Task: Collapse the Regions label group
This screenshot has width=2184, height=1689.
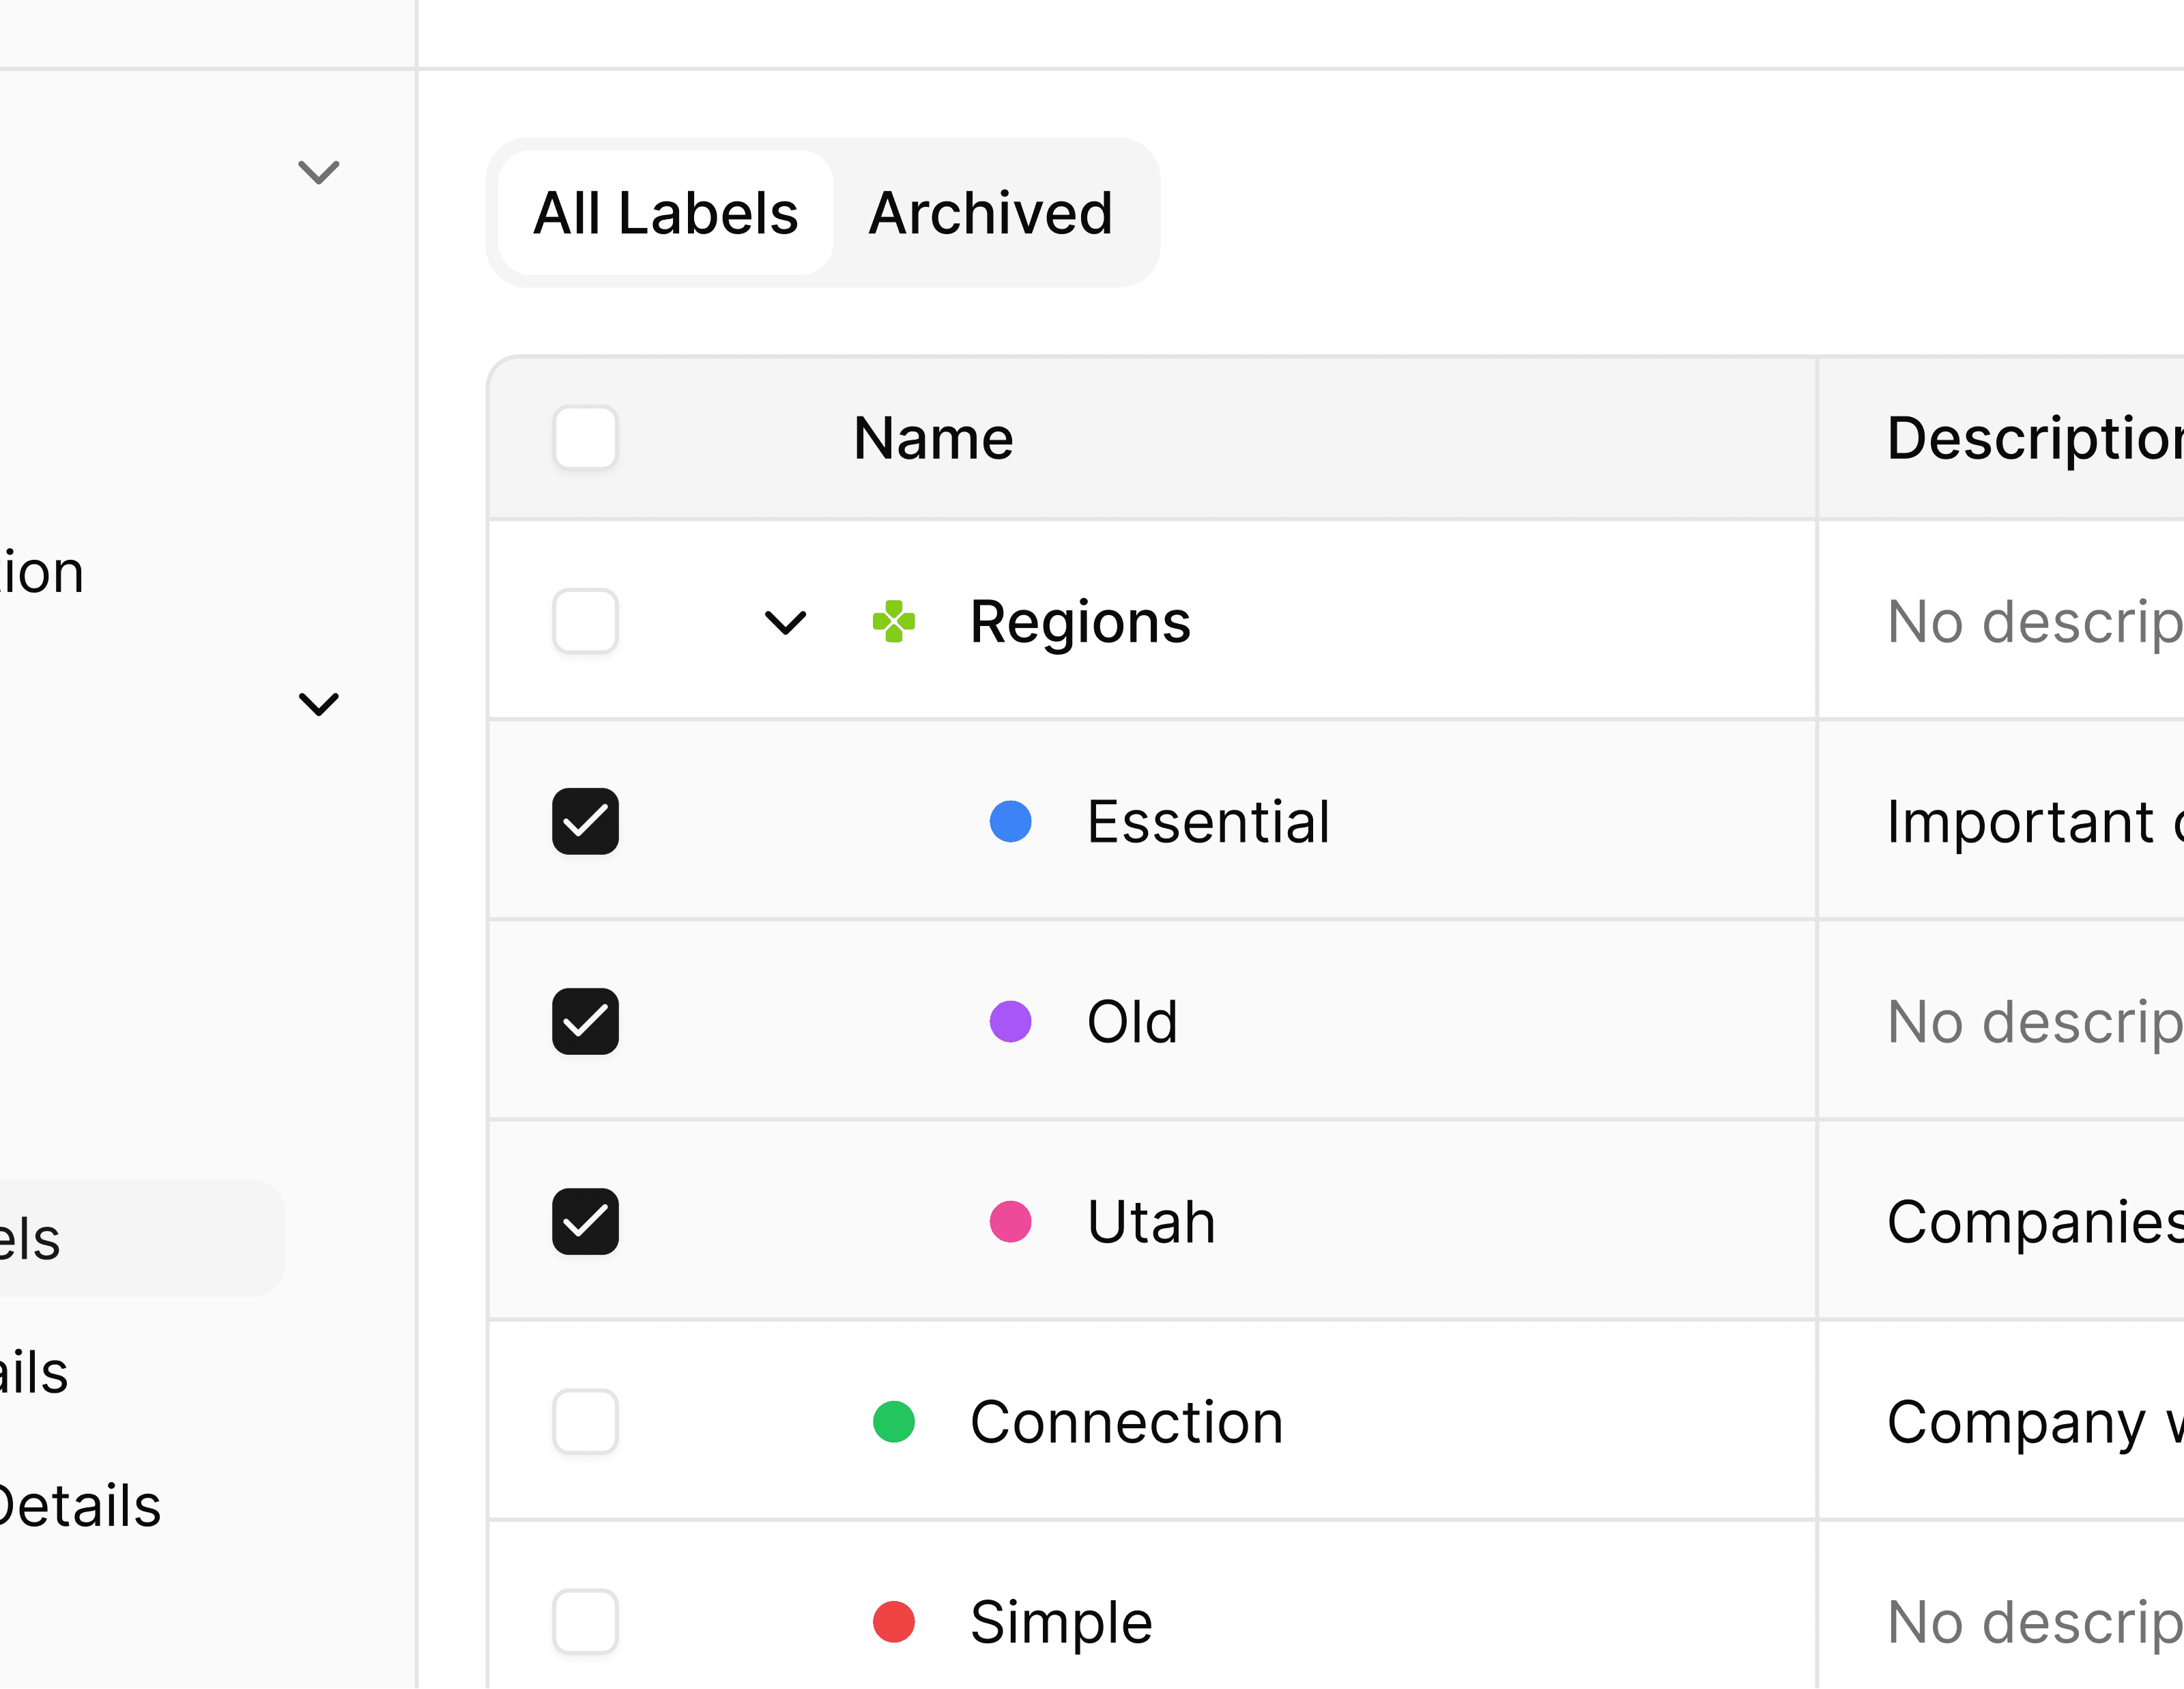Action: coord(785,623)
